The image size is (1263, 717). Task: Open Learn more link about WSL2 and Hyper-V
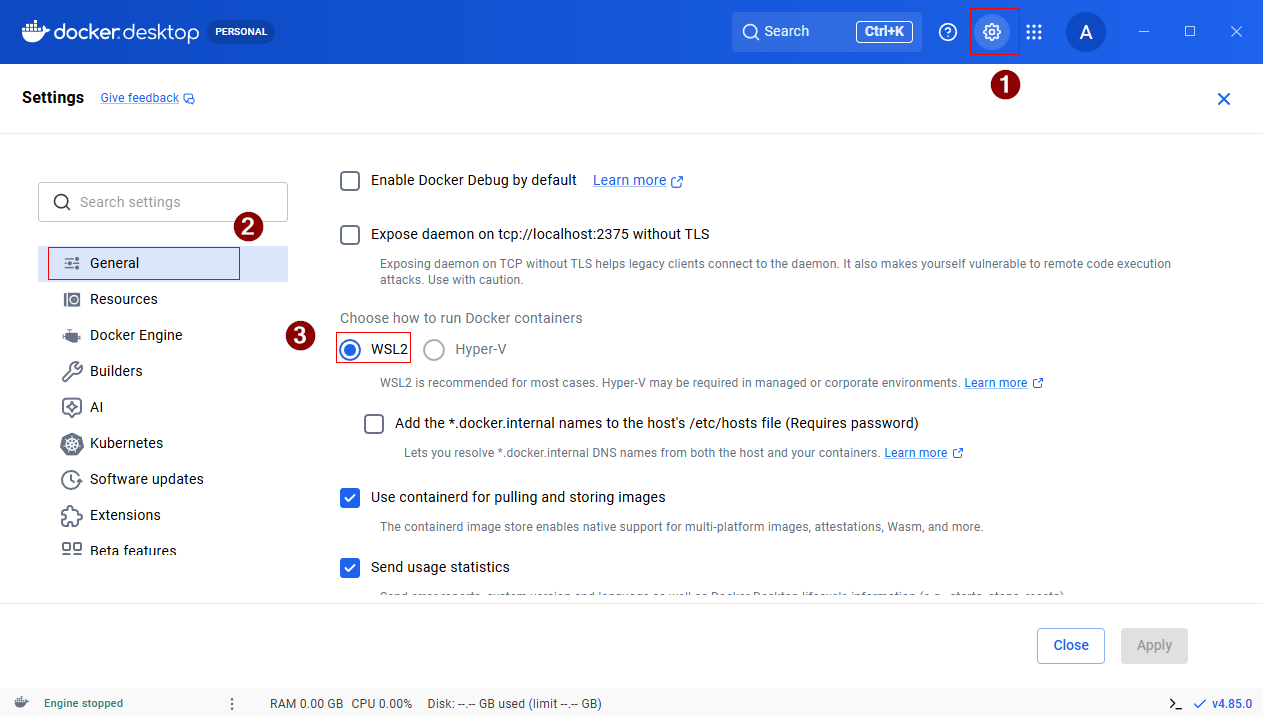[996, 383]
